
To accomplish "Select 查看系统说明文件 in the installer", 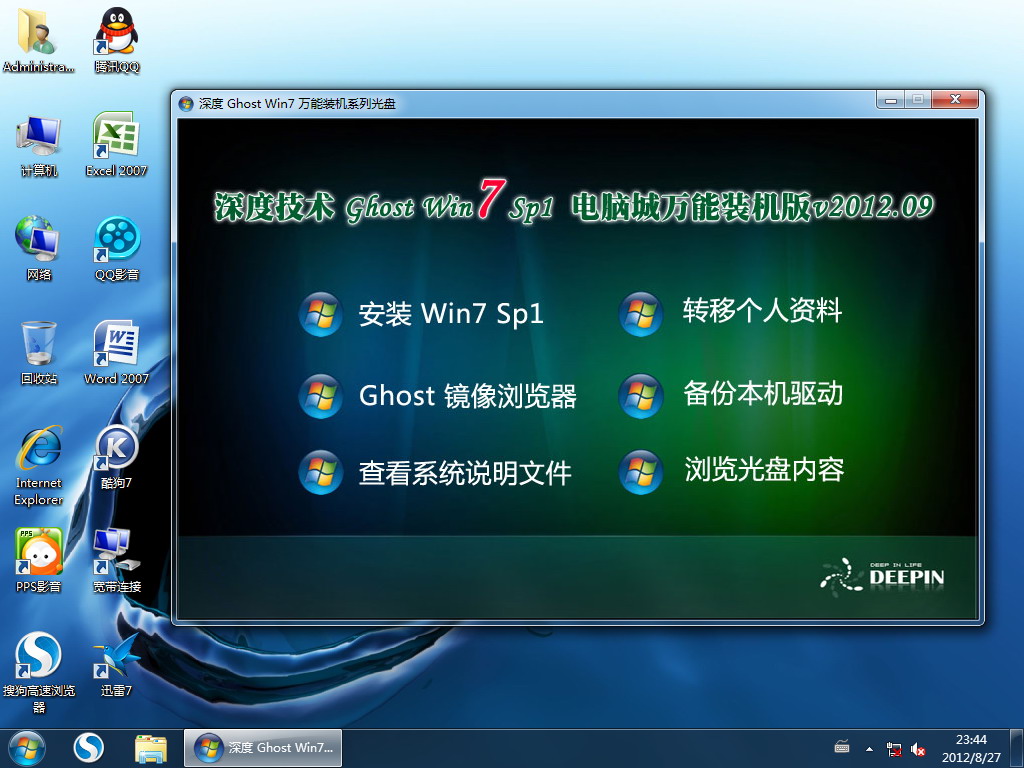I will (x=435, y=472).
